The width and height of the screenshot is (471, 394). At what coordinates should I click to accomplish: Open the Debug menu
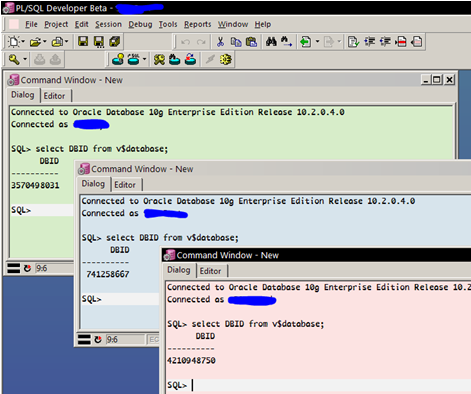[140, 24]
